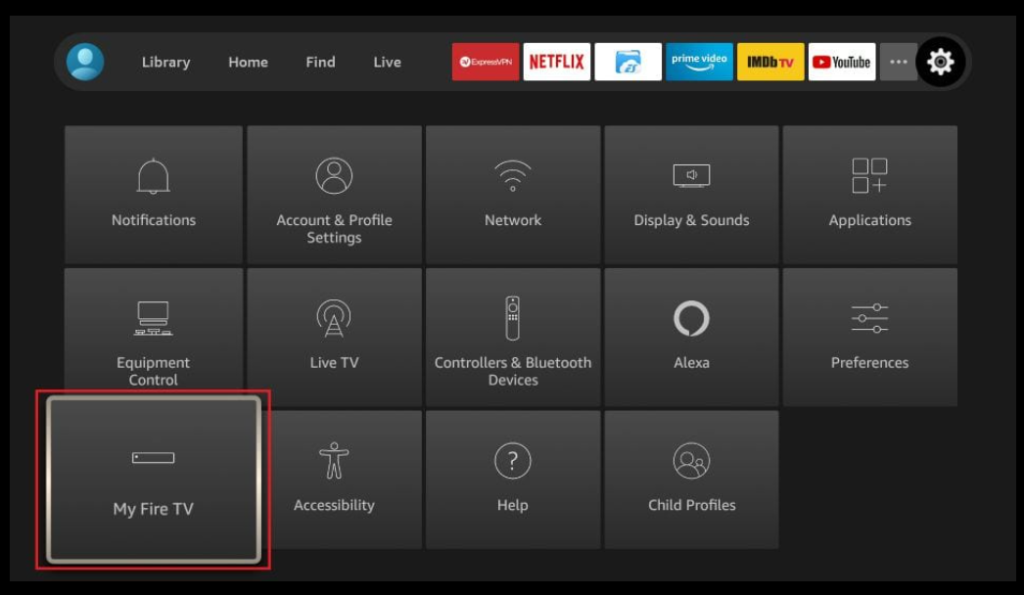Open Display & Sounds settings
Image resolution: width=1024 pixels, height=595 pixels.
691,194
